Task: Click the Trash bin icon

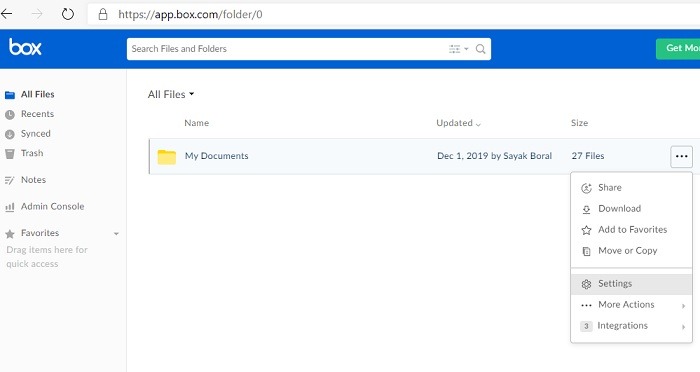Action: 10,154
